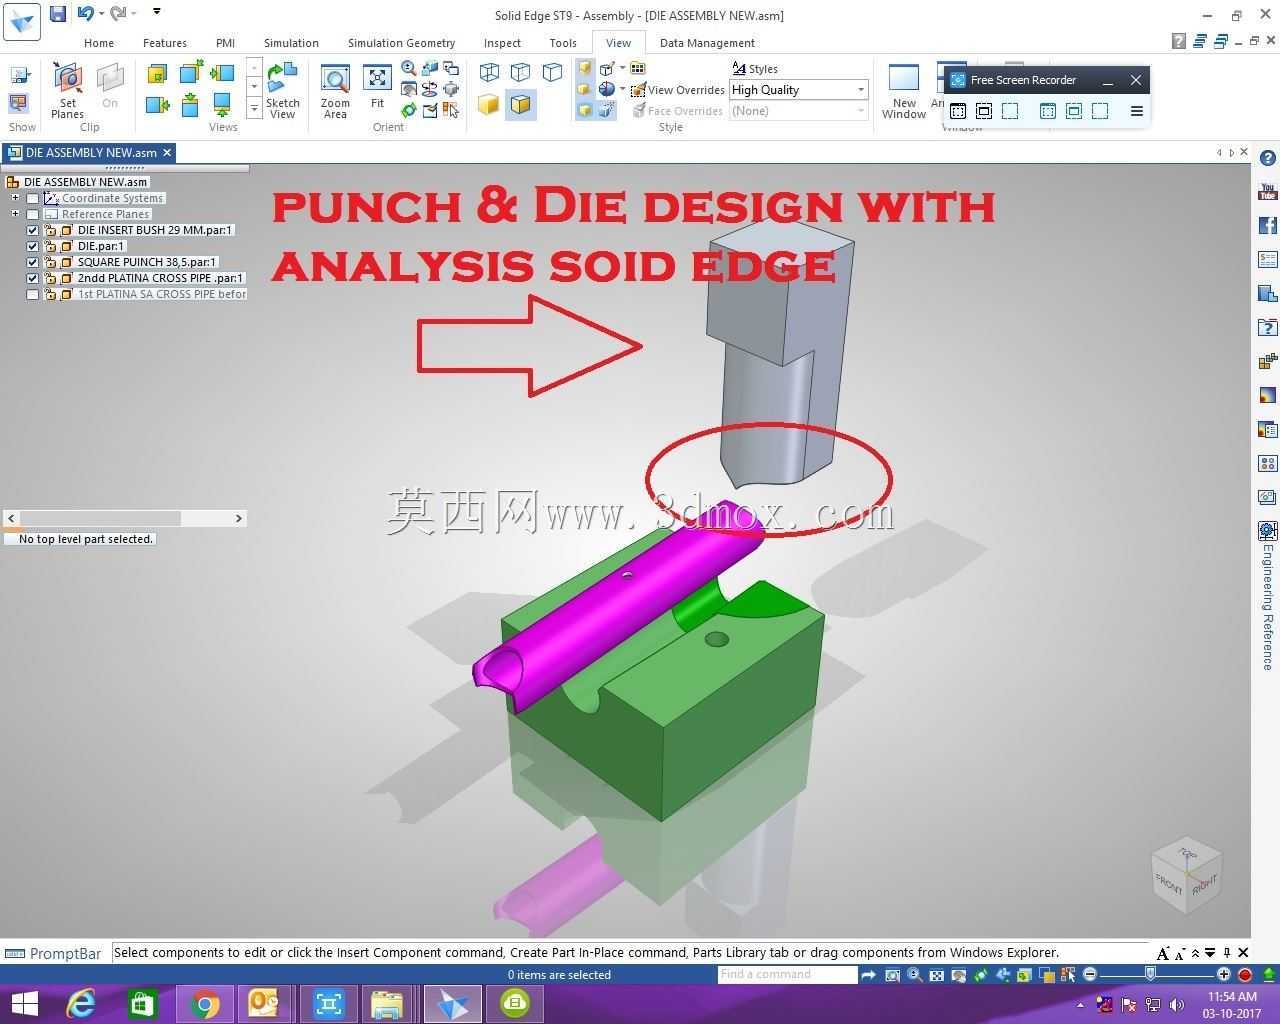Open the Windows Start button
1280x1024 pixels.
[24, 1003]
